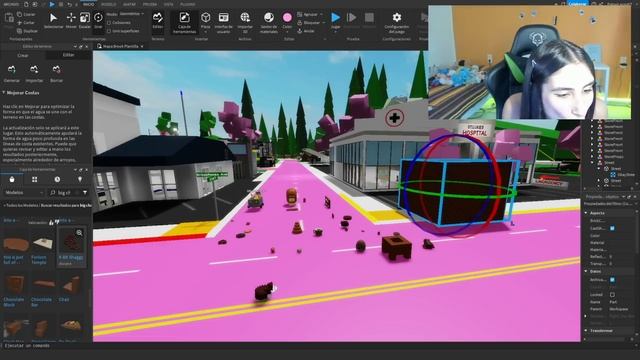Toggle the Unir superficies checkbox
Viewport: 640px width, 360px height.
[x=109, y=31]
